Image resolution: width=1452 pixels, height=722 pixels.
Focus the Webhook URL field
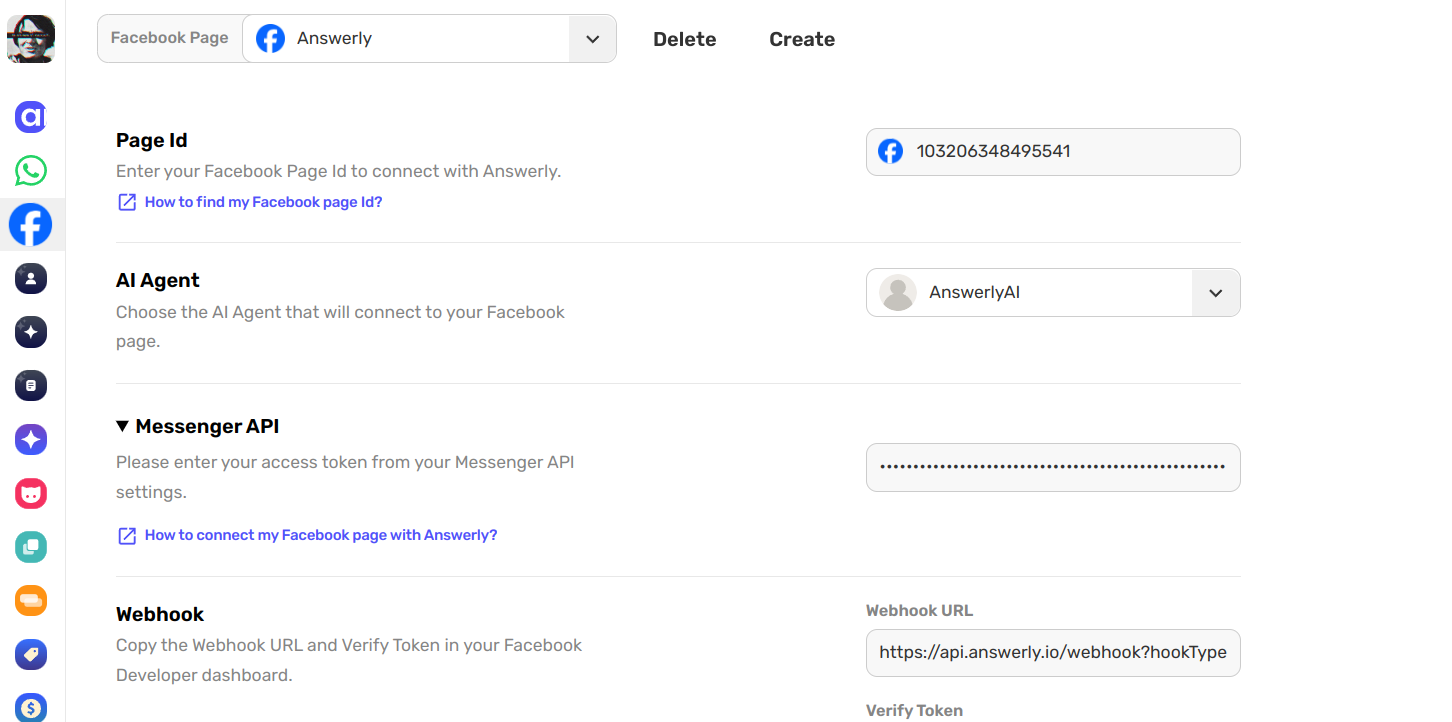[1053, 652]
